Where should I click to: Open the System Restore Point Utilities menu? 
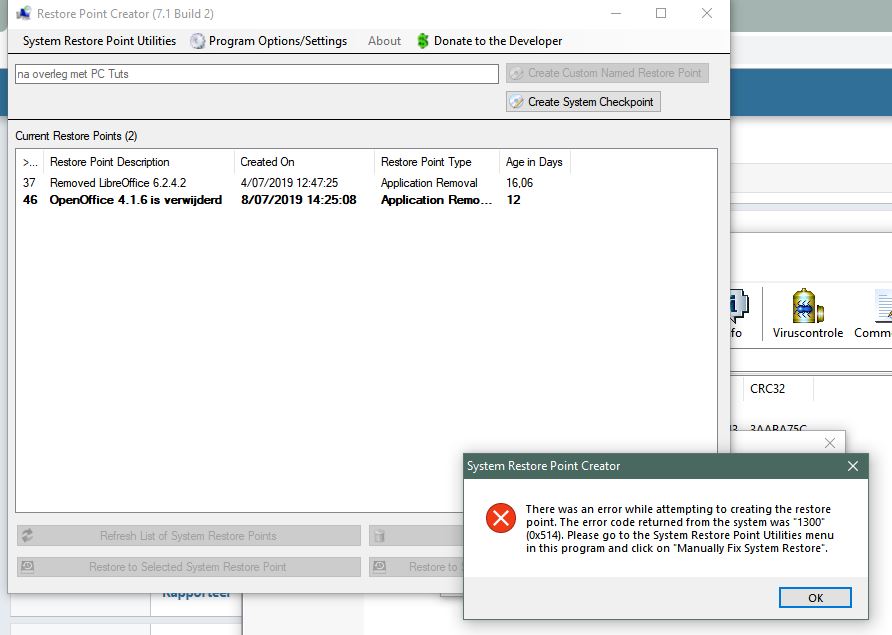click(x=99, y=41)
